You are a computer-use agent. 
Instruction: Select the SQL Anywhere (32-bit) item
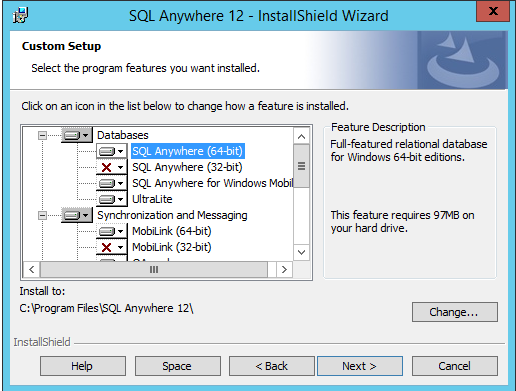[x=187, y=167]
